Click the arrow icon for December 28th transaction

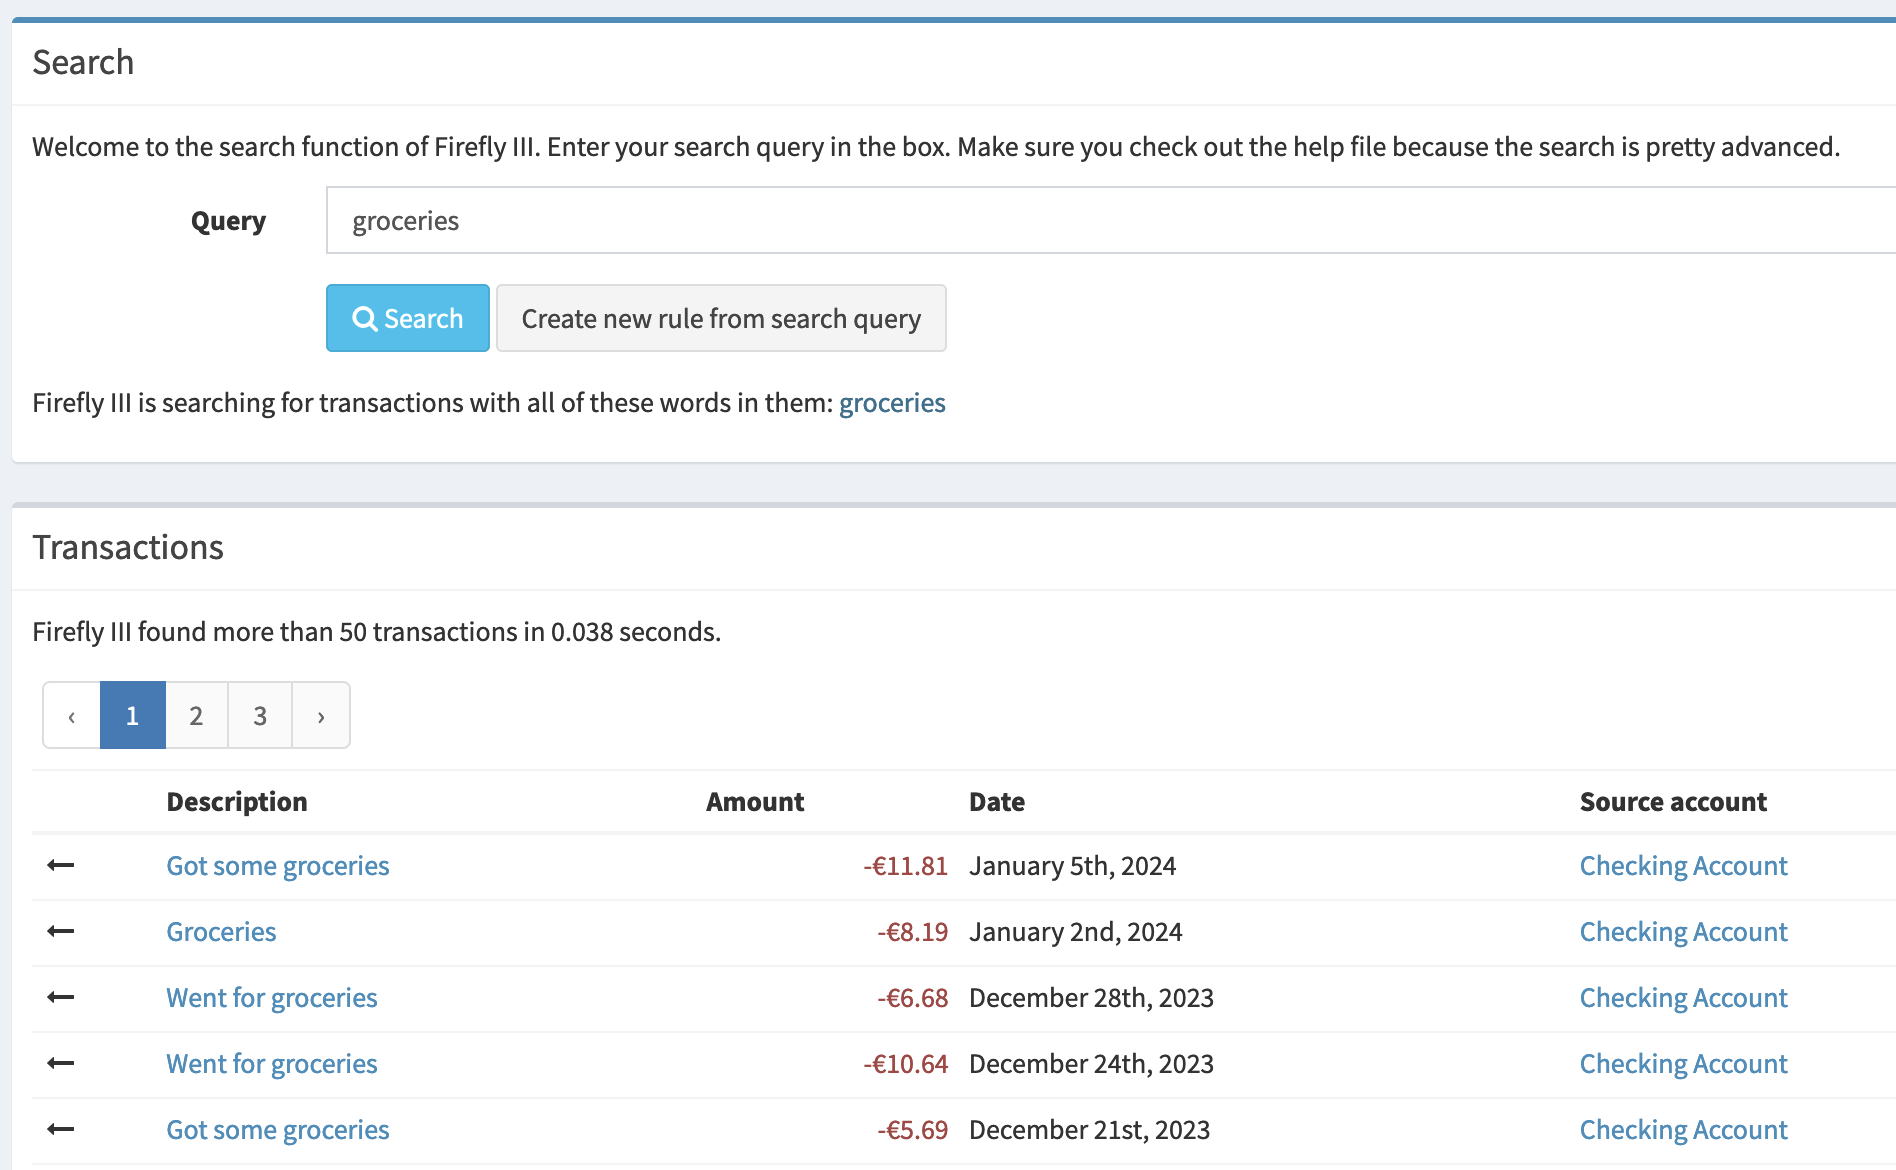(x=61, y=997)
